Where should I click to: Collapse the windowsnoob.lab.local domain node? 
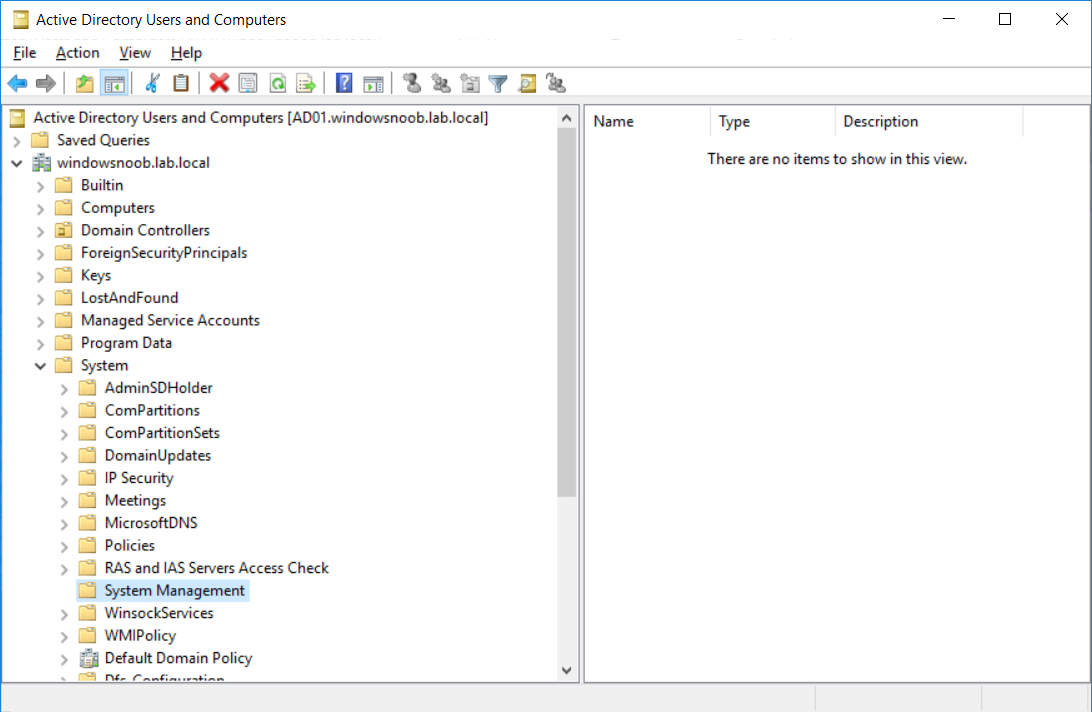[17, 164]
